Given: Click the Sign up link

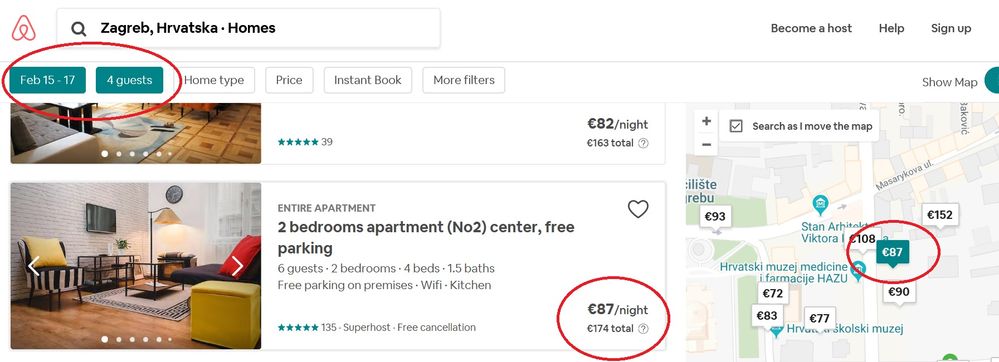Looking at the screenshot, I should click(x=951, y=28).
